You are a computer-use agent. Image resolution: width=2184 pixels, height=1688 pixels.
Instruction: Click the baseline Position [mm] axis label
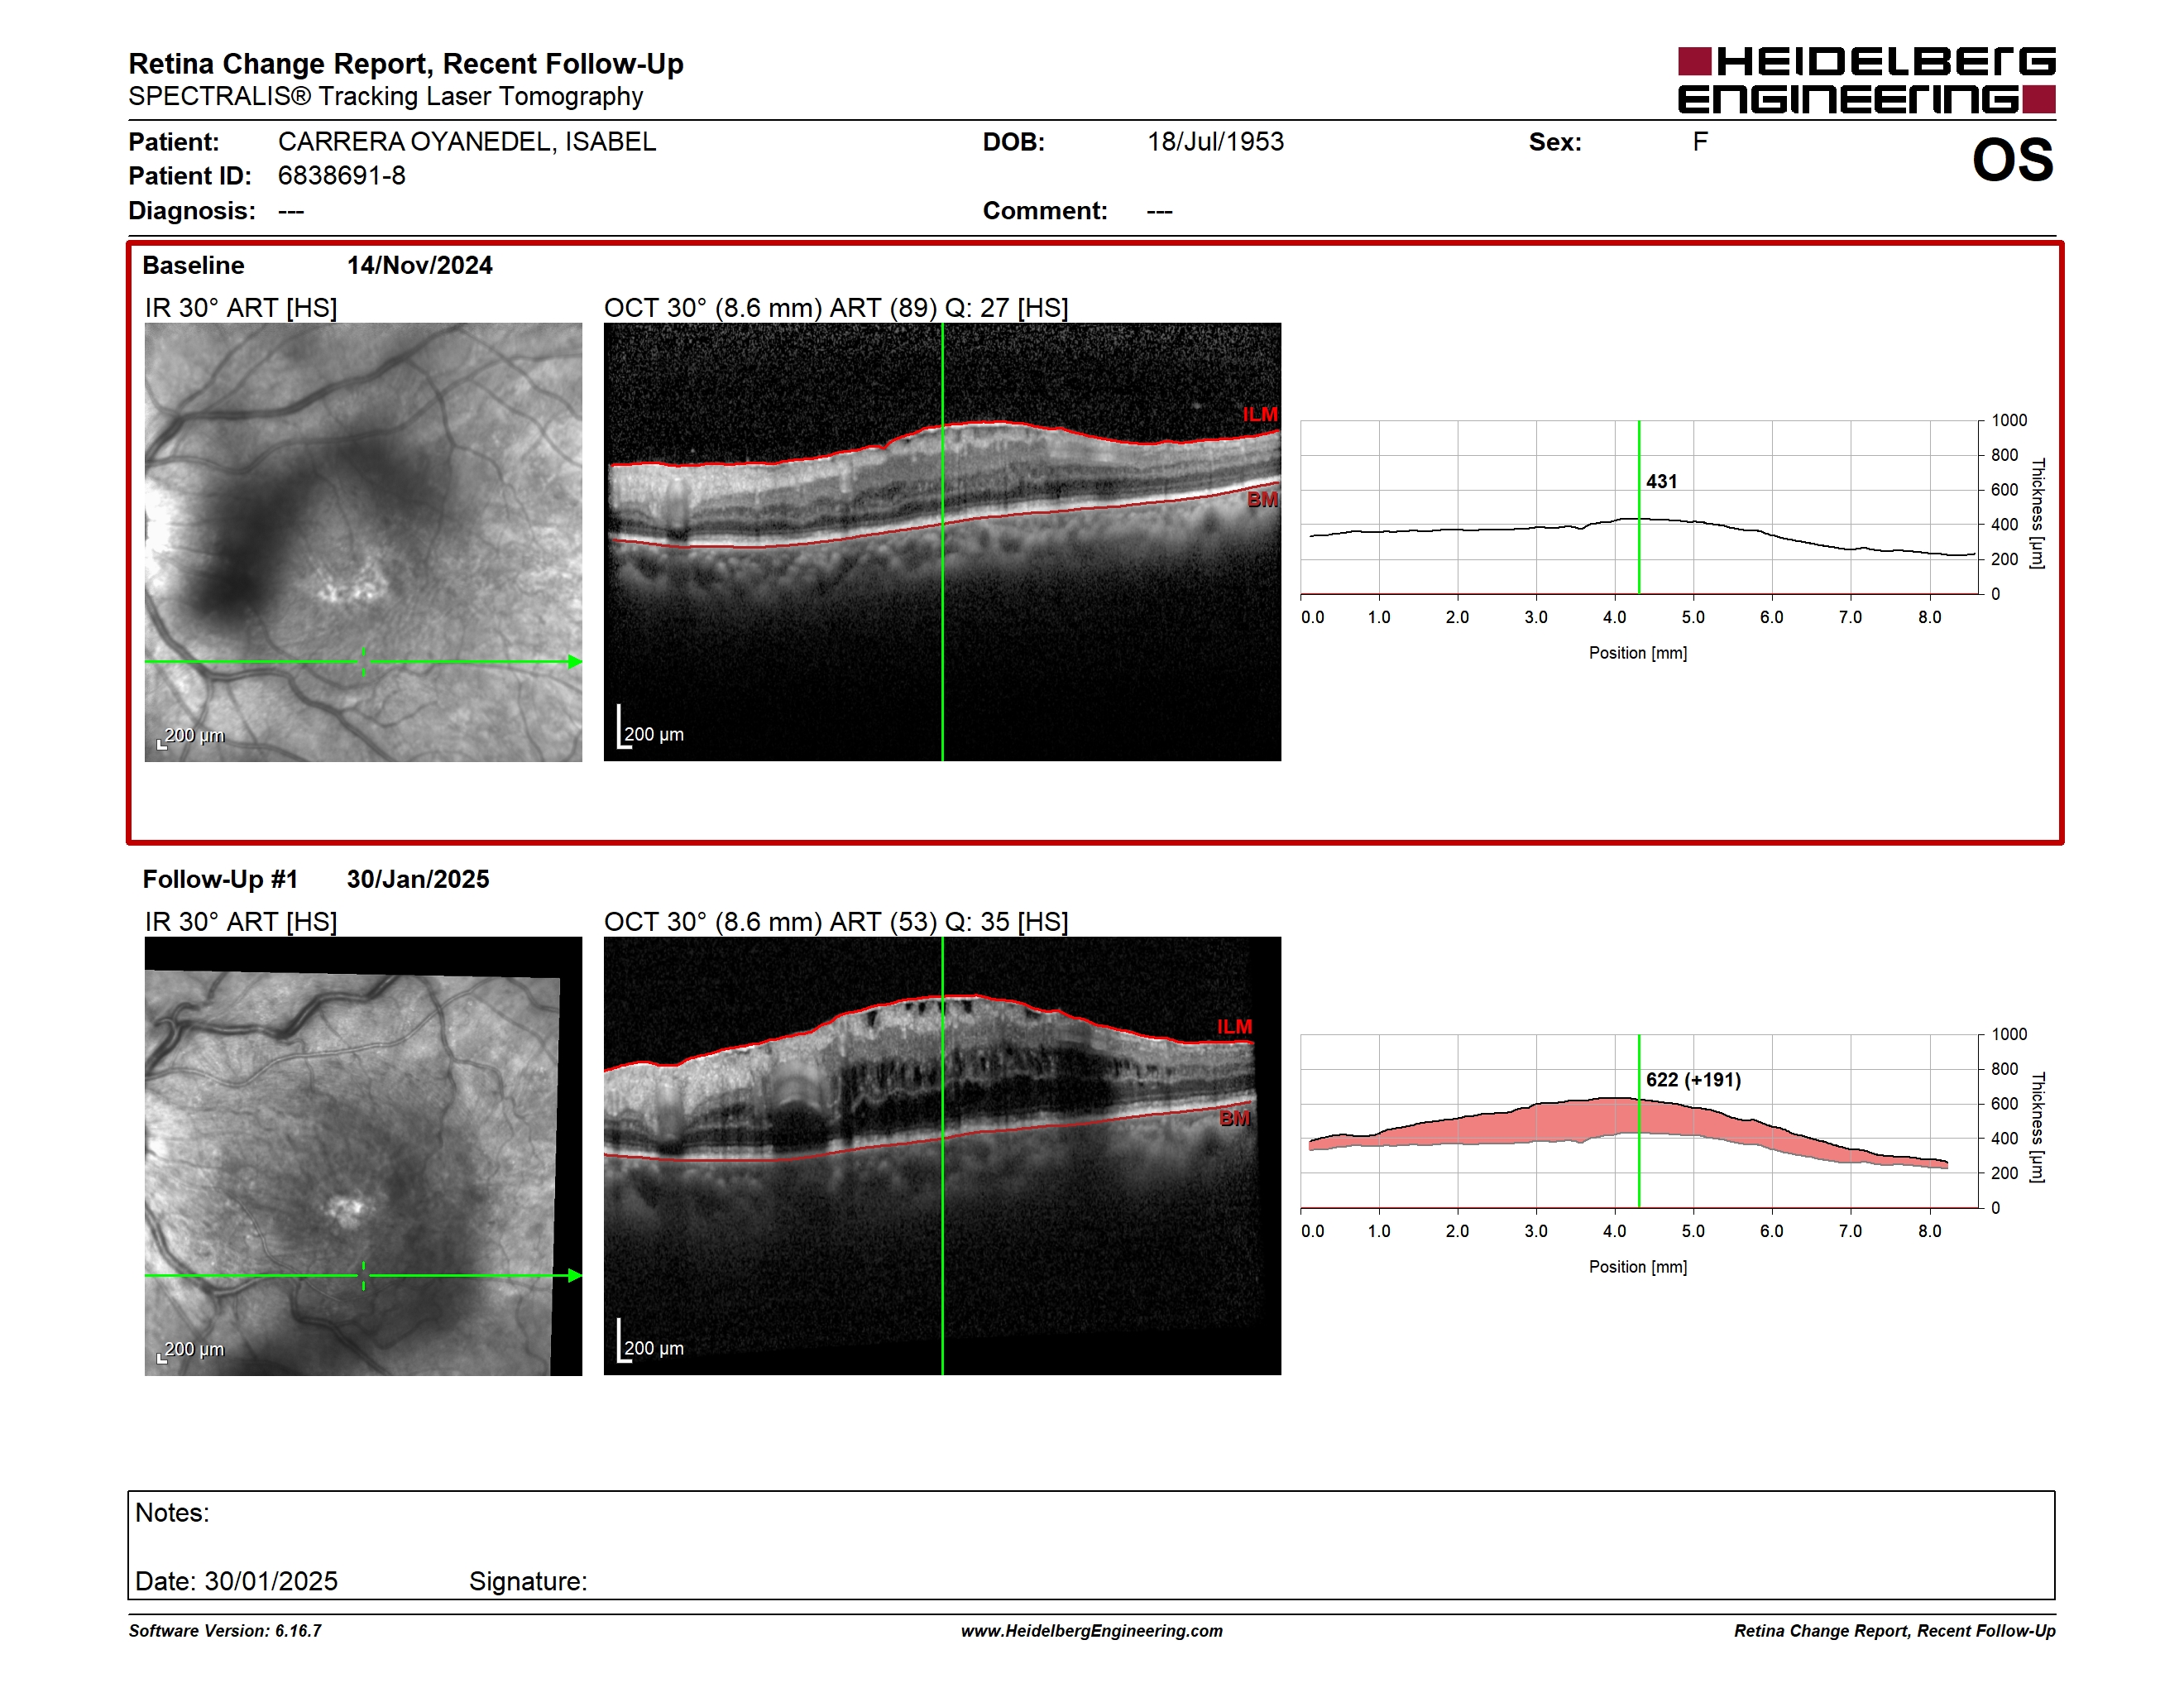(x=1638, y=653)
